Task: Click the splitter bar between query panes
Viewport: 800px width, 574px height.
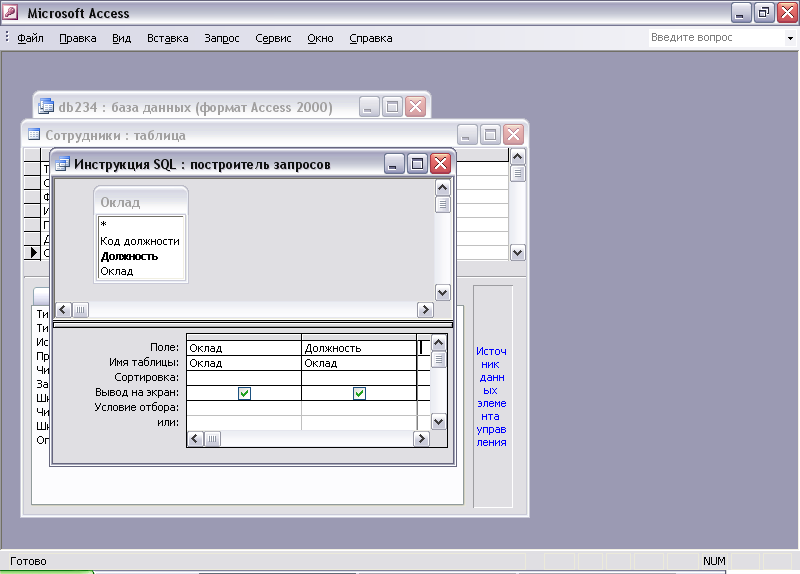Action: 253,325
